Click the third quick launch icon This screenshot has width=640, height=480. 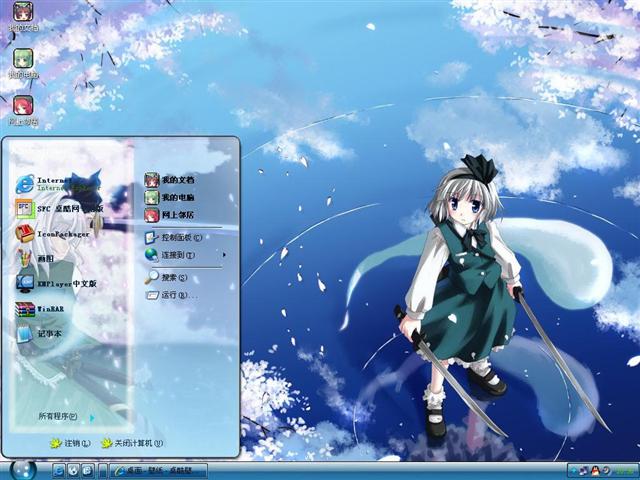(x=87, y=471)
